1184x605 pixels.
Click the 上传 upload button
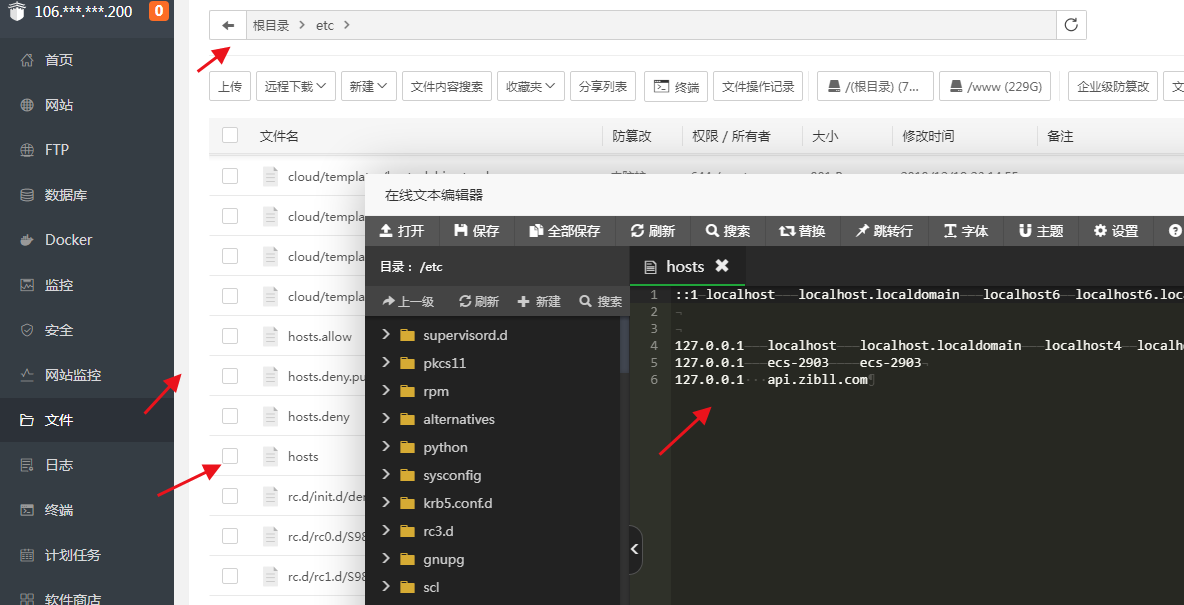(229, 87)
